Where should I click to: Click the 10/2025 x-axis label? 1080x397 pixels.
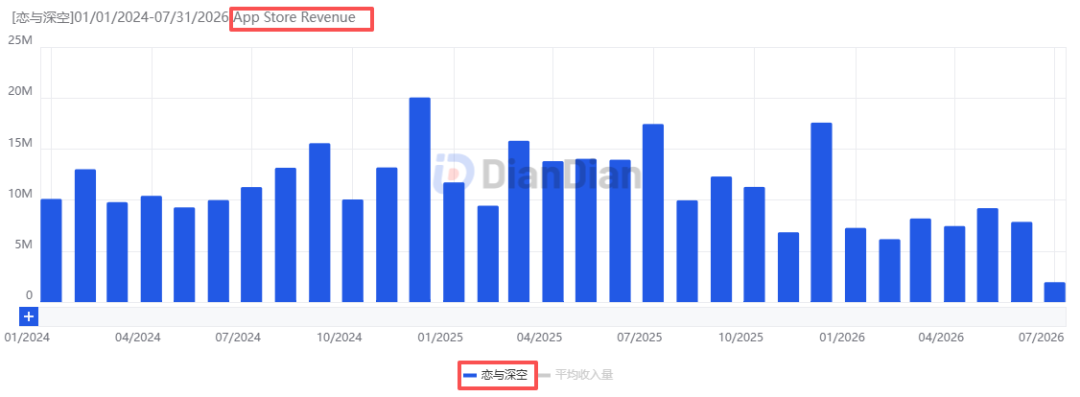coord(740,338)
